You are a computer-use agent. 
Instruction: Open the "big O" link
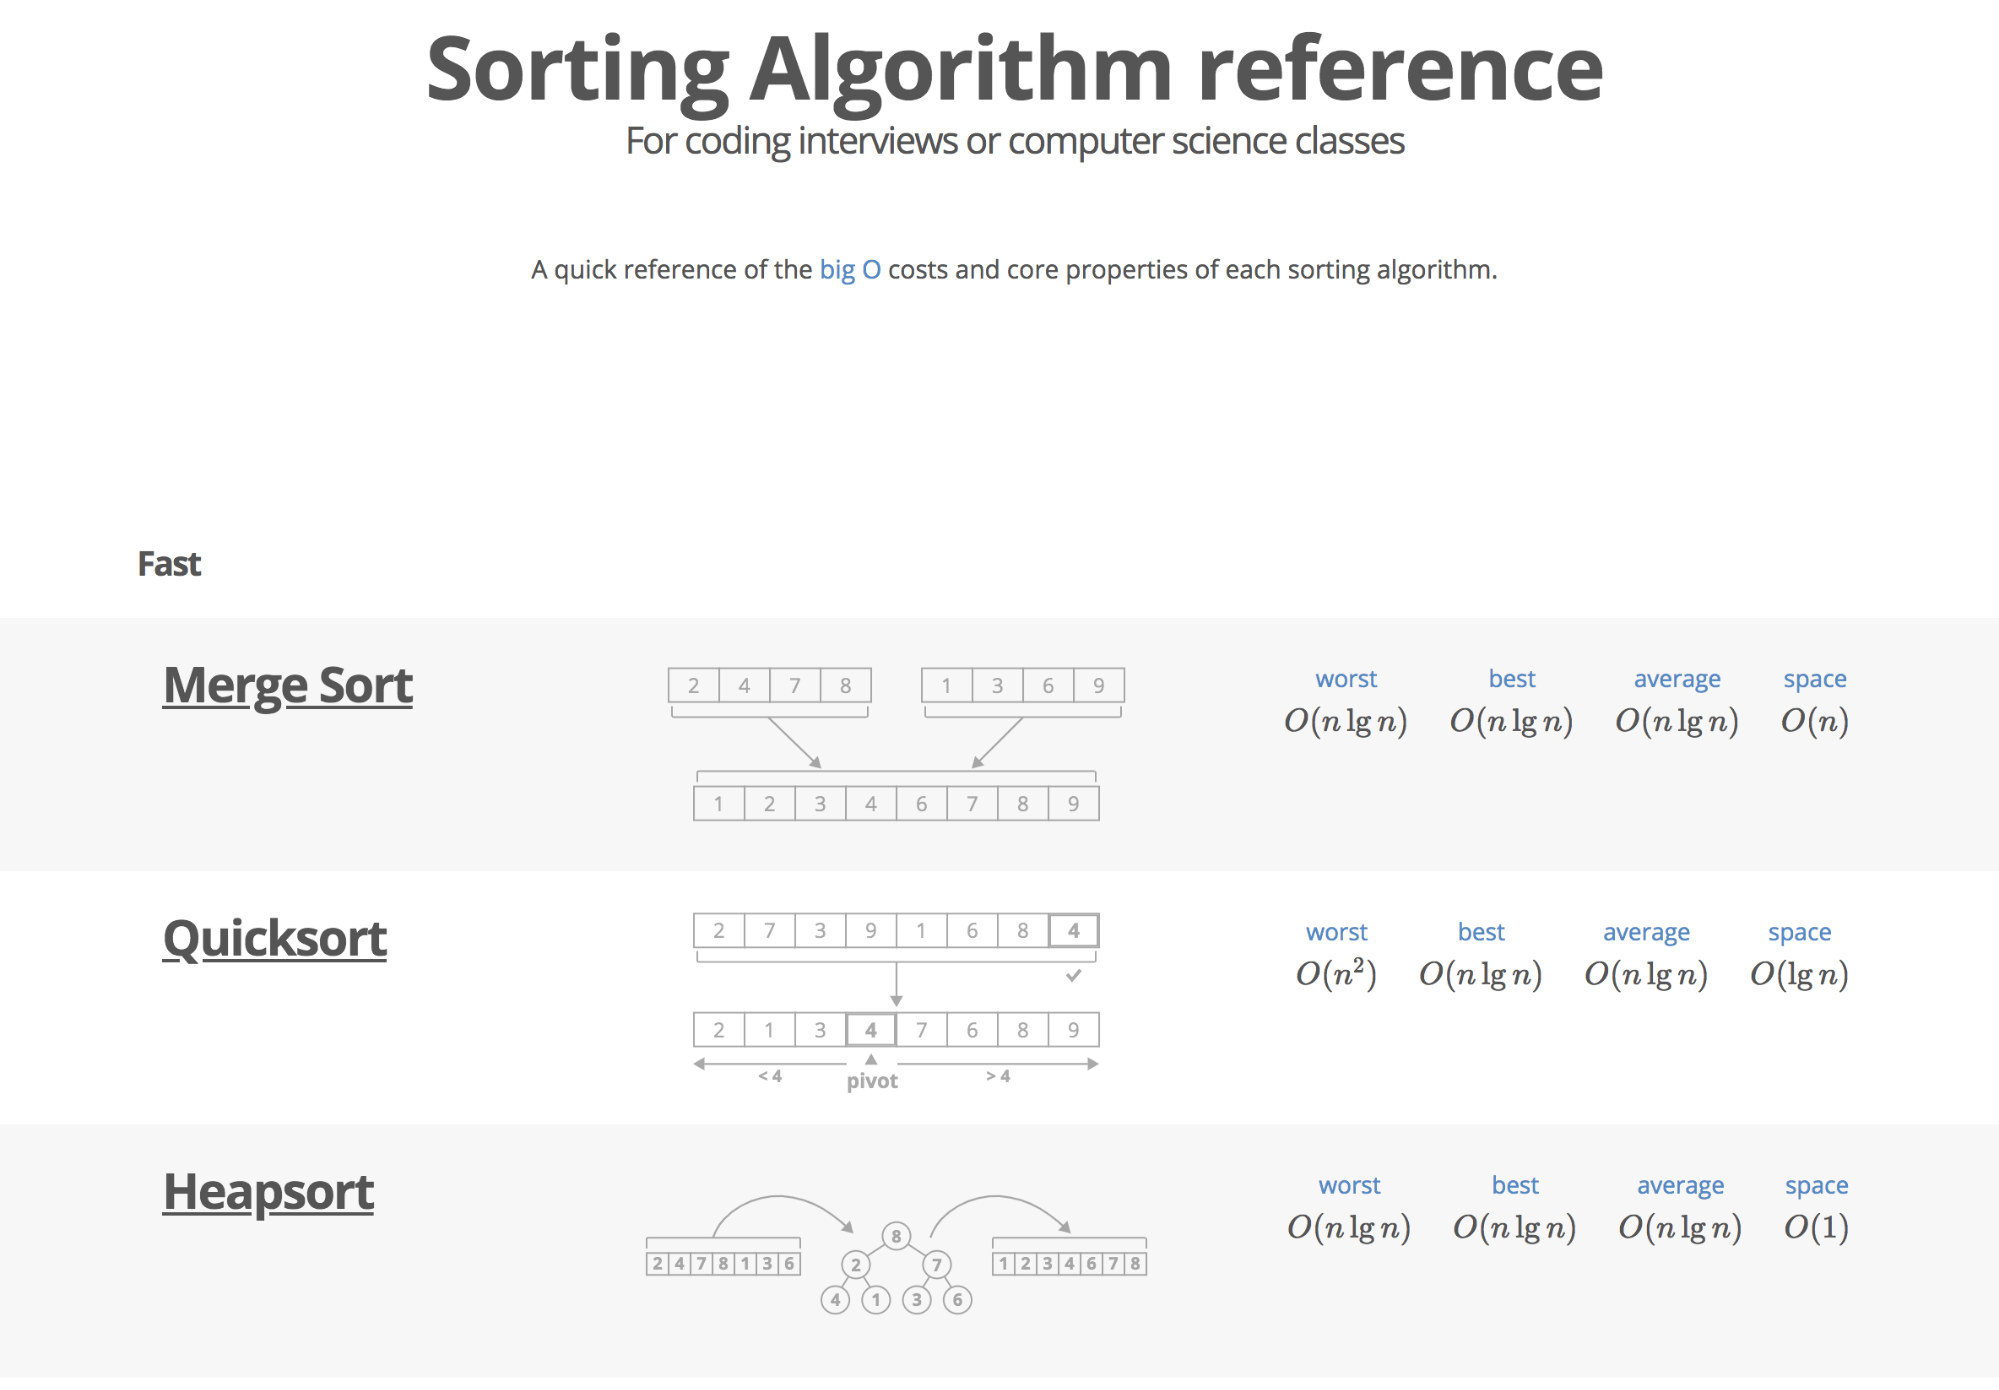(x=849, y=270)
